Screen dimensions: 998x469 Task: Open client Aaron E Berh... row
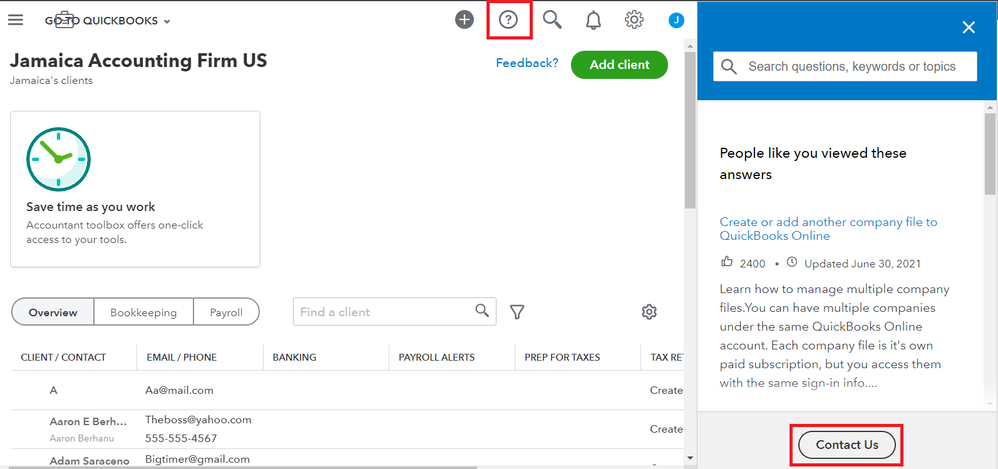click(348, 429)
